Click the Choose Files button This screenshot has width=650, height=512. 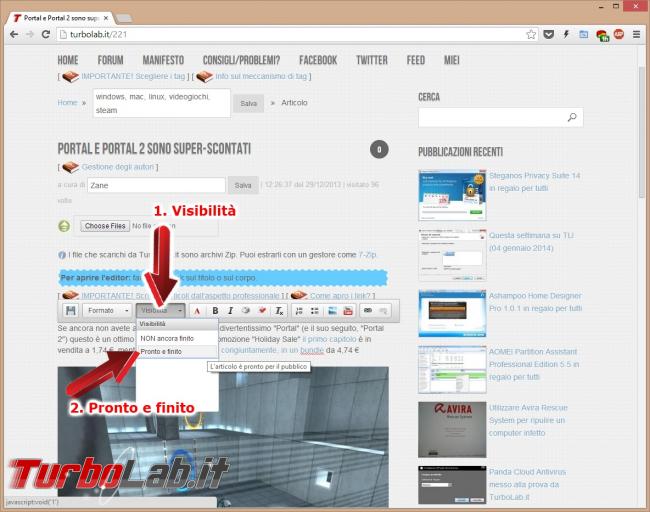[x=105, y=226]
